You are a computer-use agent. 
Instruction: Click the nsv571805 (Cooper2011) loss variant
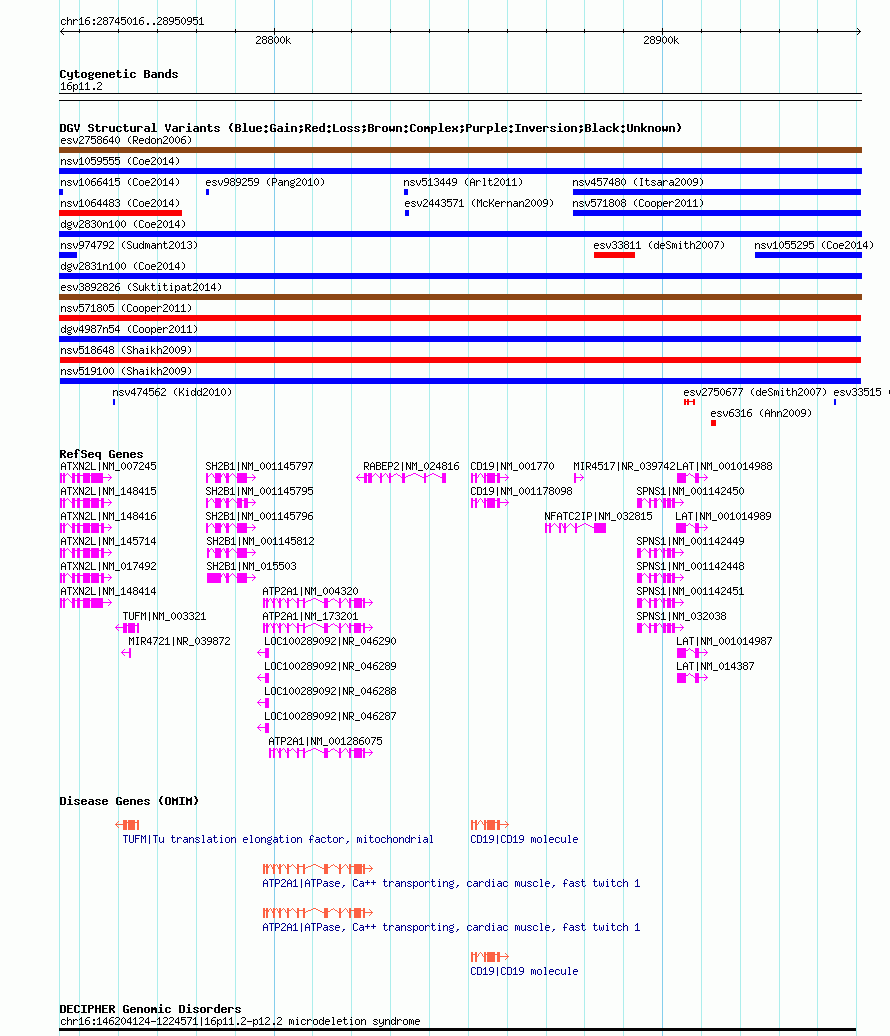tap(461, 318)
